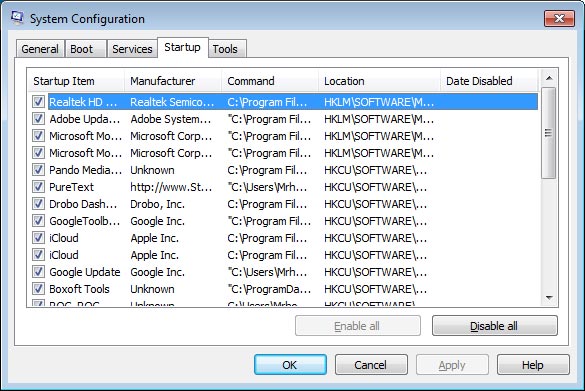Toggle the GoogleToolbar startup checkbox

[x=38, y=220]
